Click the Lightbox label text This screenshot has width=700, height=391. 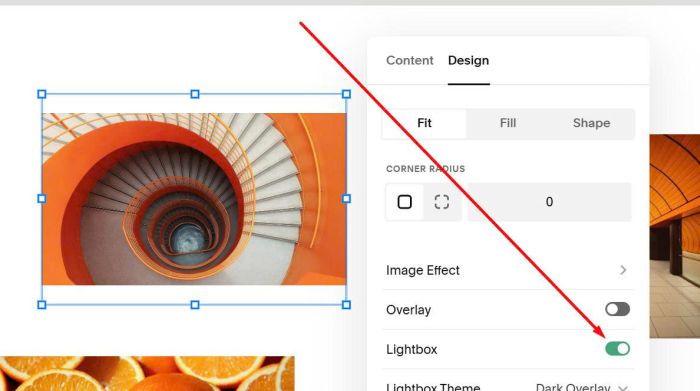coord(412,349)
